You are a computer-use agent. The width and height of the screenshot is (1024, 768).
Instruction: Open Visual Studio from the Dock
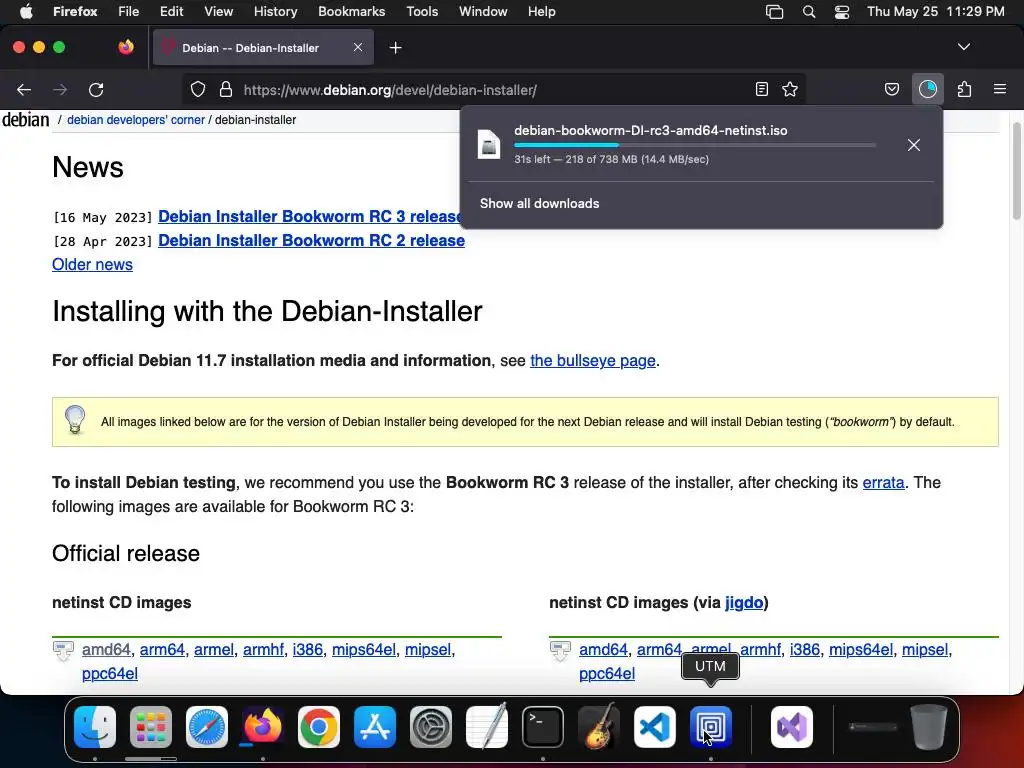point(792,726)
